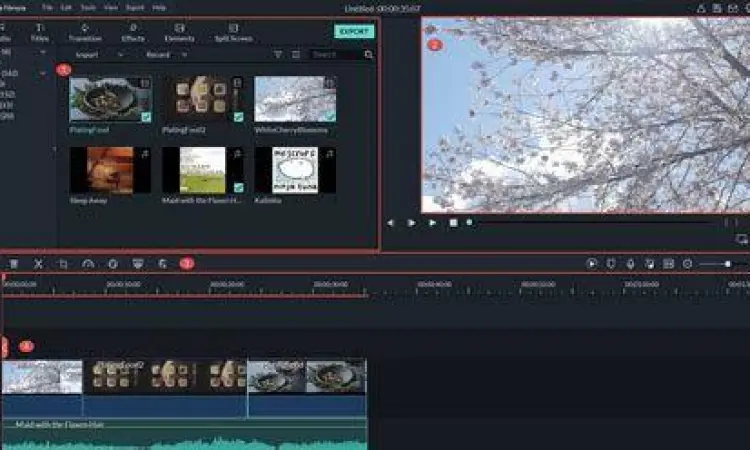
Task: Click the green play button in preview
Action: (x=432, y=223)
